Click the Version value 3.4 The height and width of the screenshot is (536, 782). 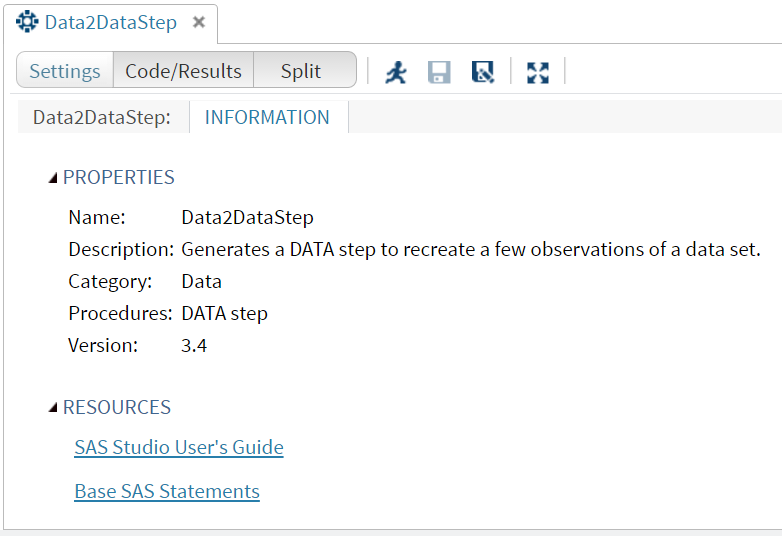pos(194,345)
